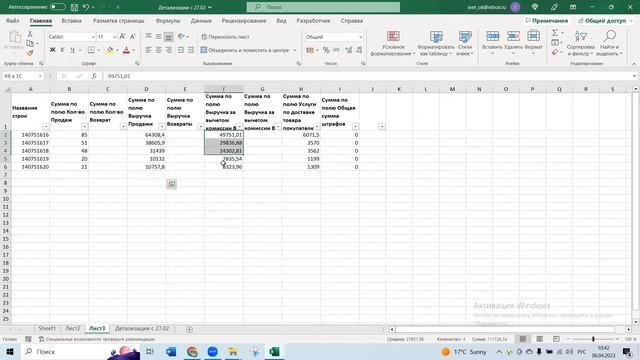The image size is (640, 360).
Task: Undo the last action
Action: pyautogui.click(x=86, y=7)
